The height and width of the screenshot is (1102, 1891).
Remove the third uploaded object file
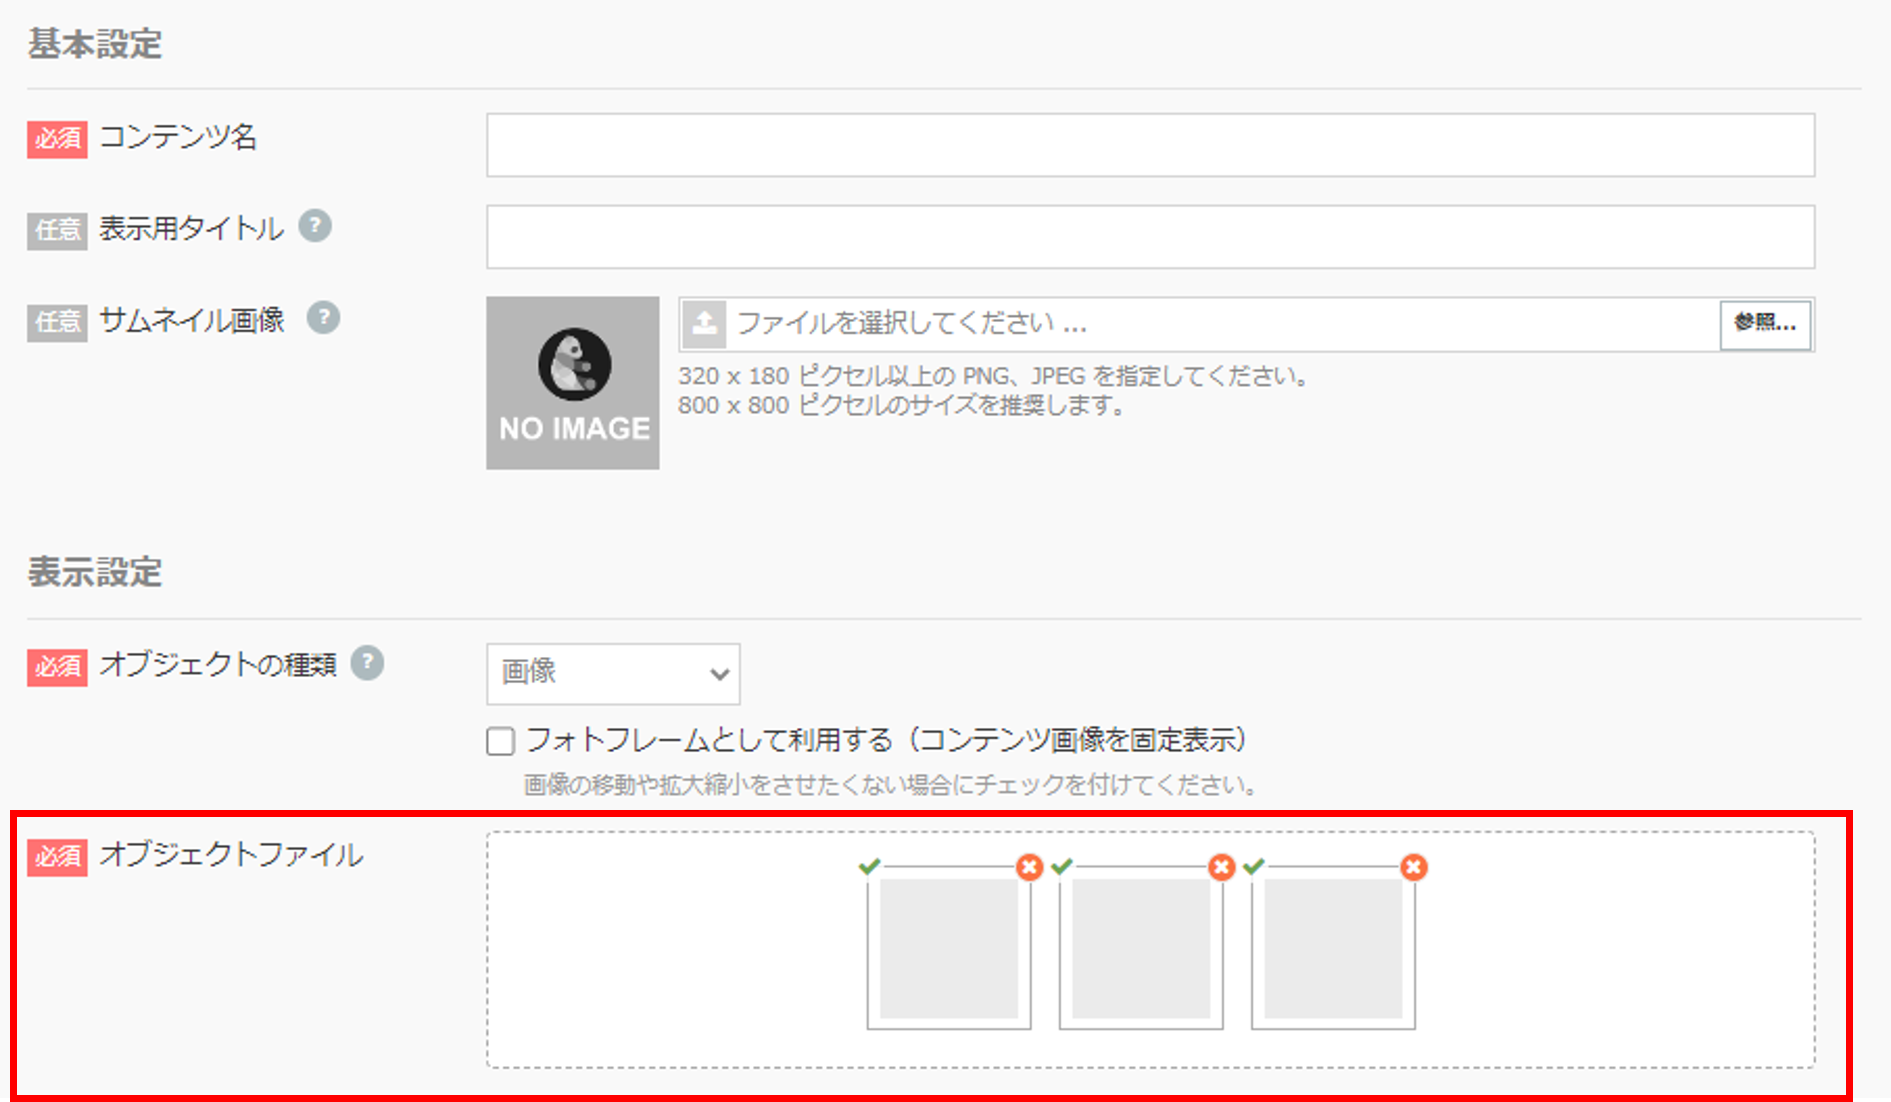(1413, 867)
